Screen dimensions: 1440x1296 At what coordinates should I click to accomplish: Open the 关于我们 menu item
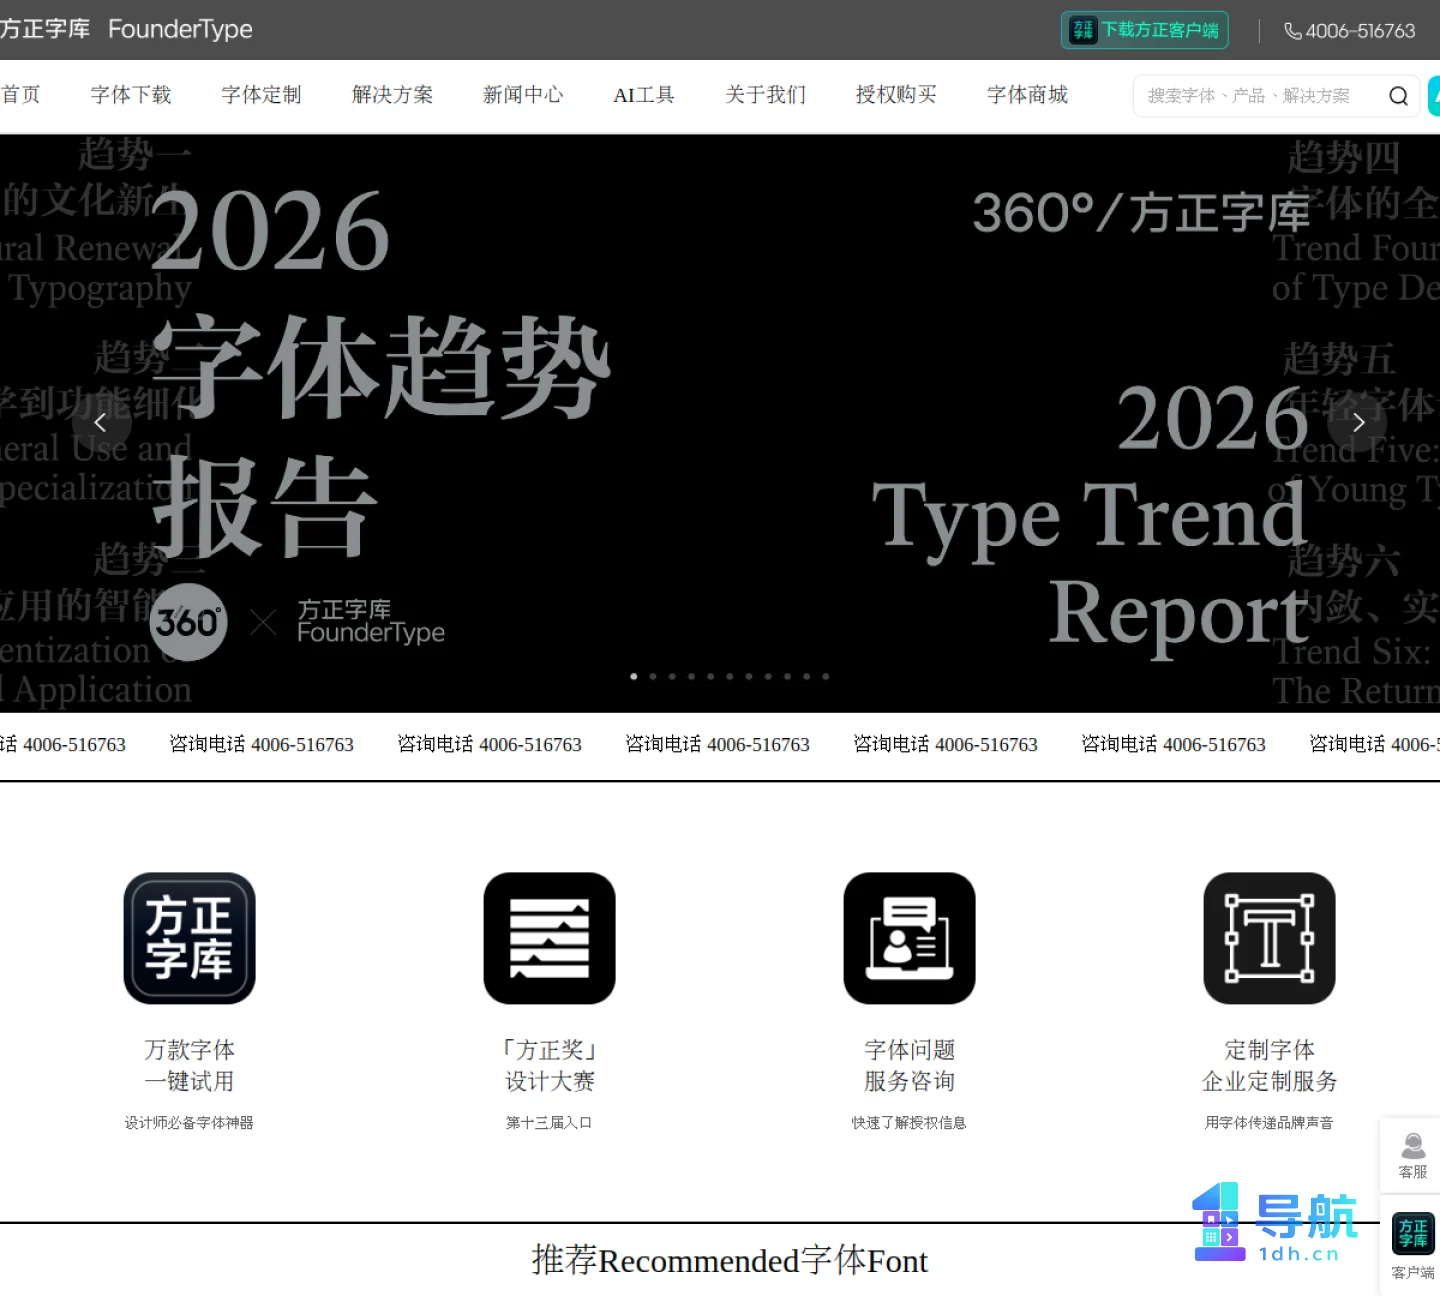765,95
